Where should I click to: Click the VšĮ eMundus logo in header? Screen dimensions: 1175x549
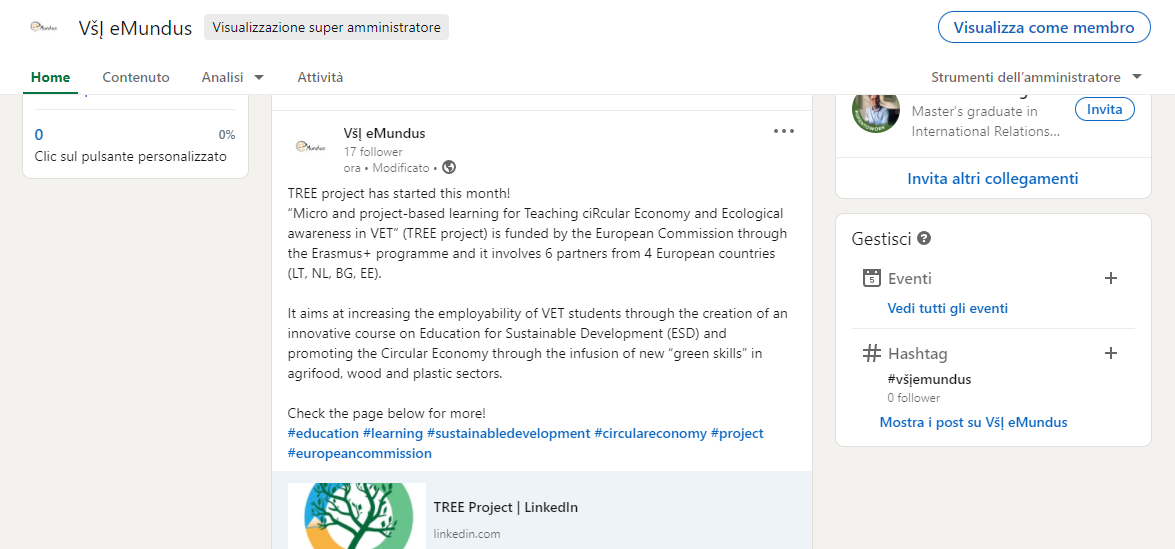point(43,27)
